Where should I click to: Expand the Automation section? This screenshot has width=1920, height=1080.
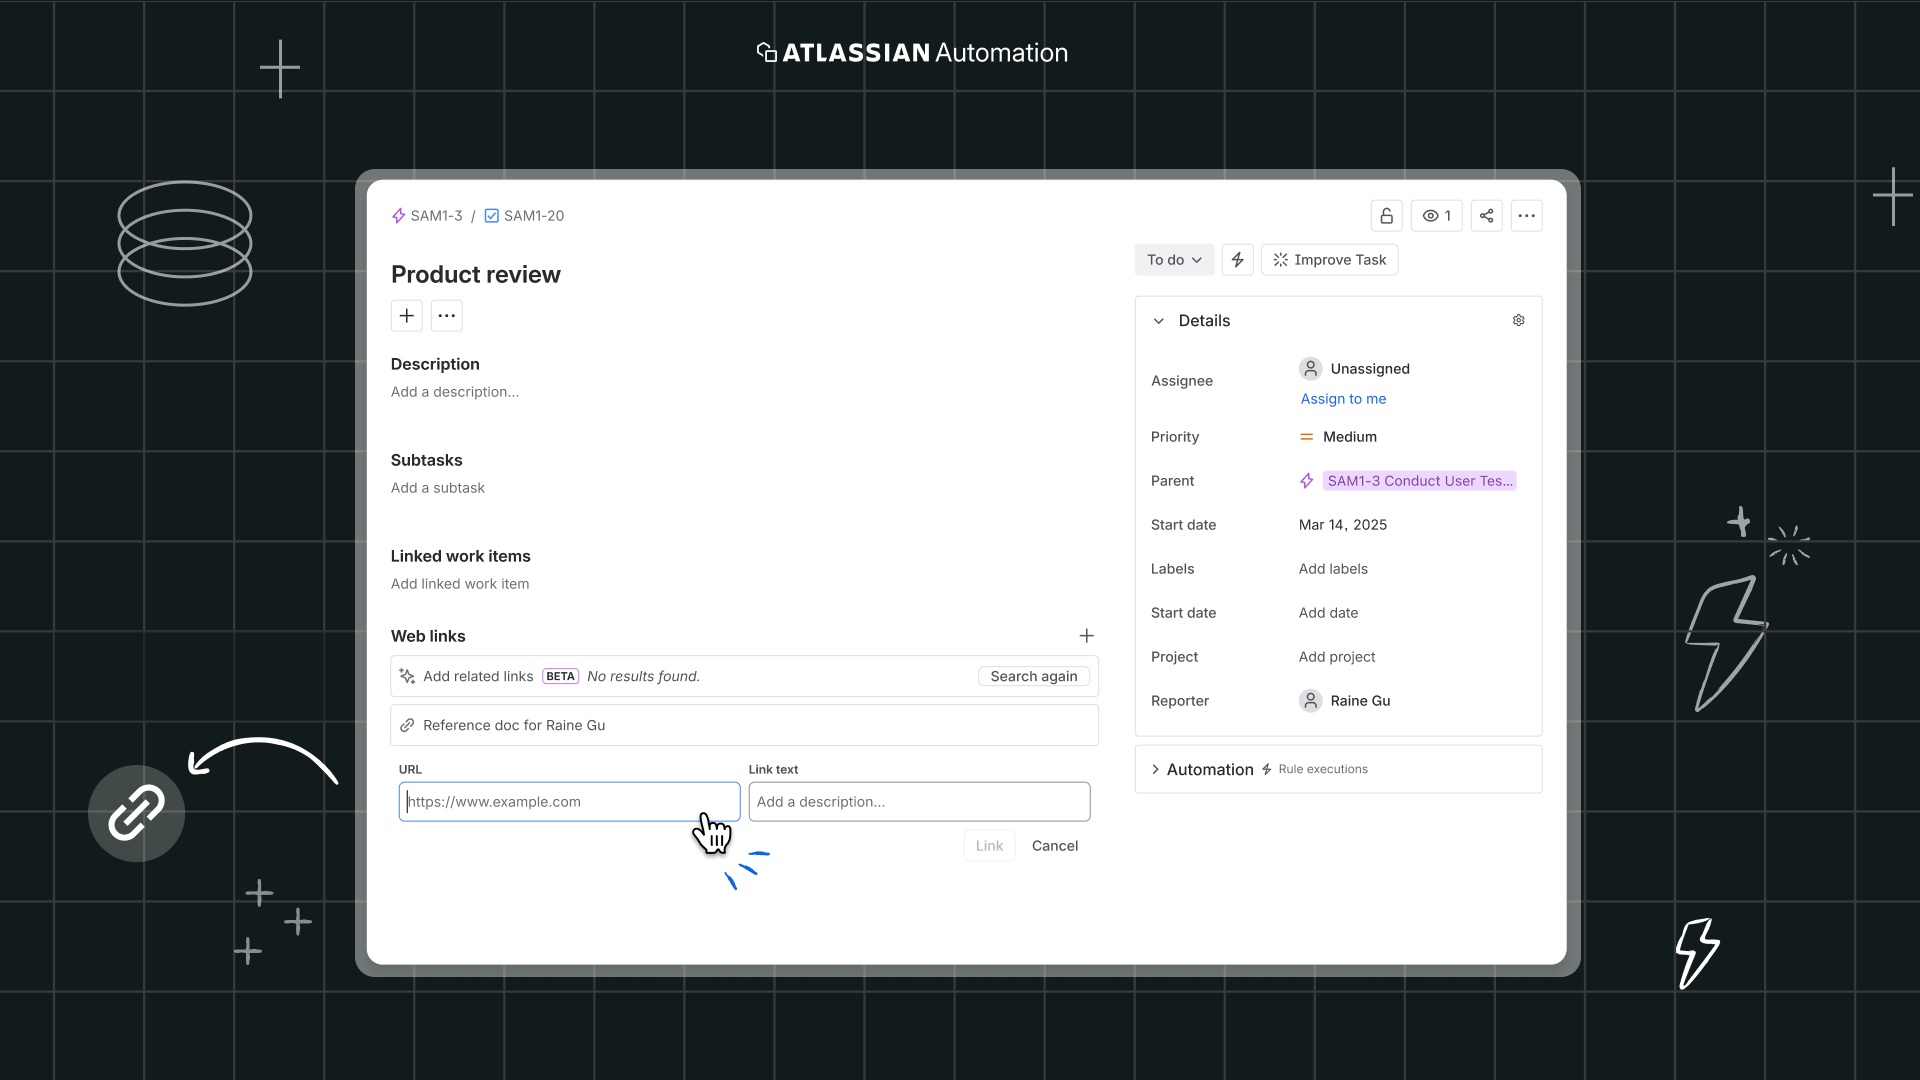pos(1155,769)
